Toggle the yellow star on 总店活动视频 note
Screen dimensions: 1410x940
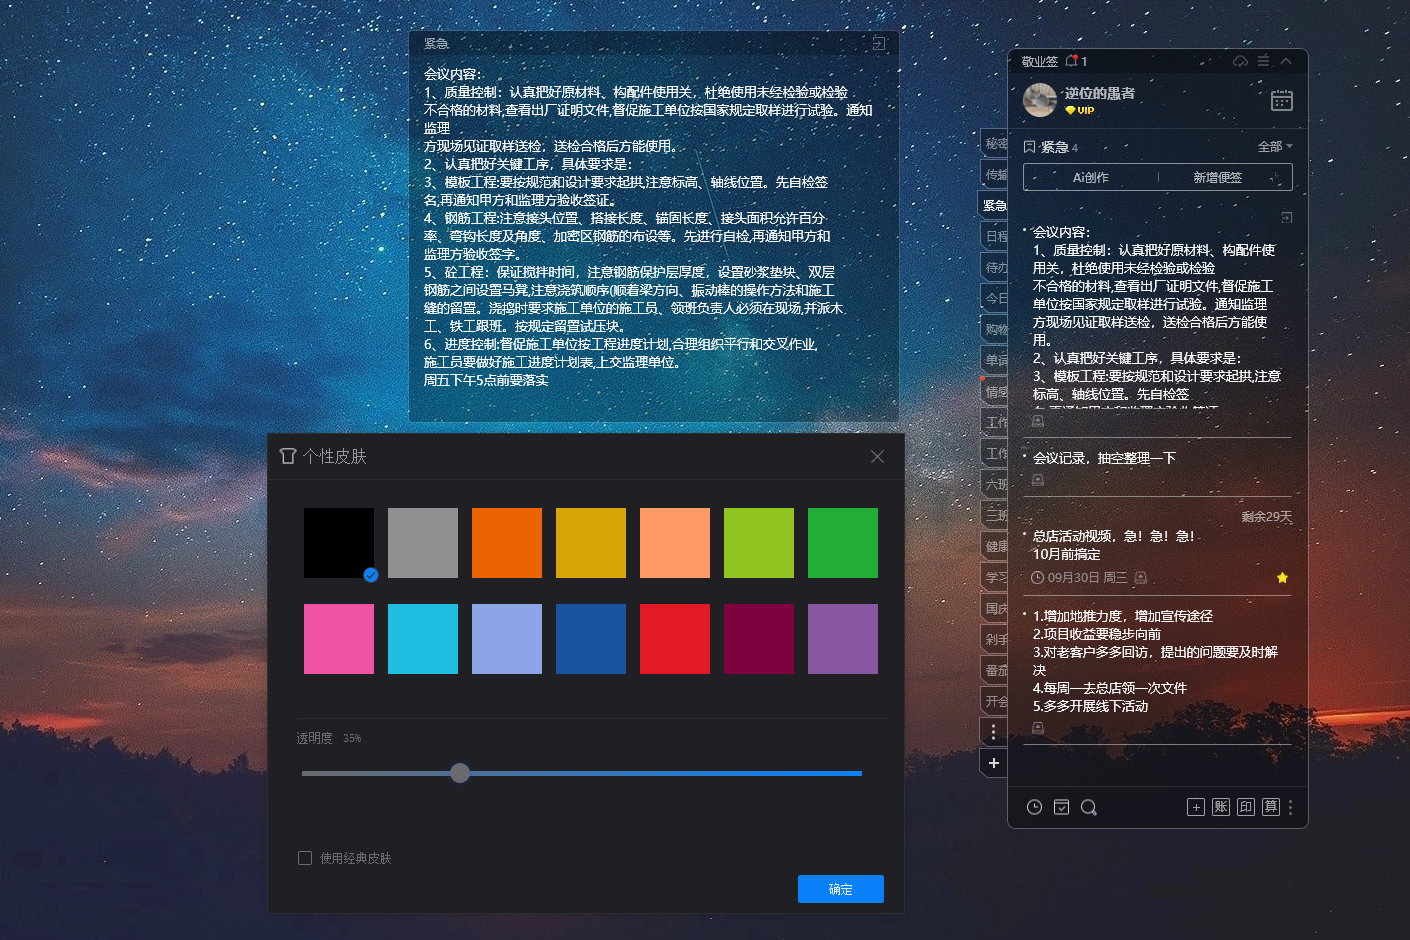coord(1282,577)
